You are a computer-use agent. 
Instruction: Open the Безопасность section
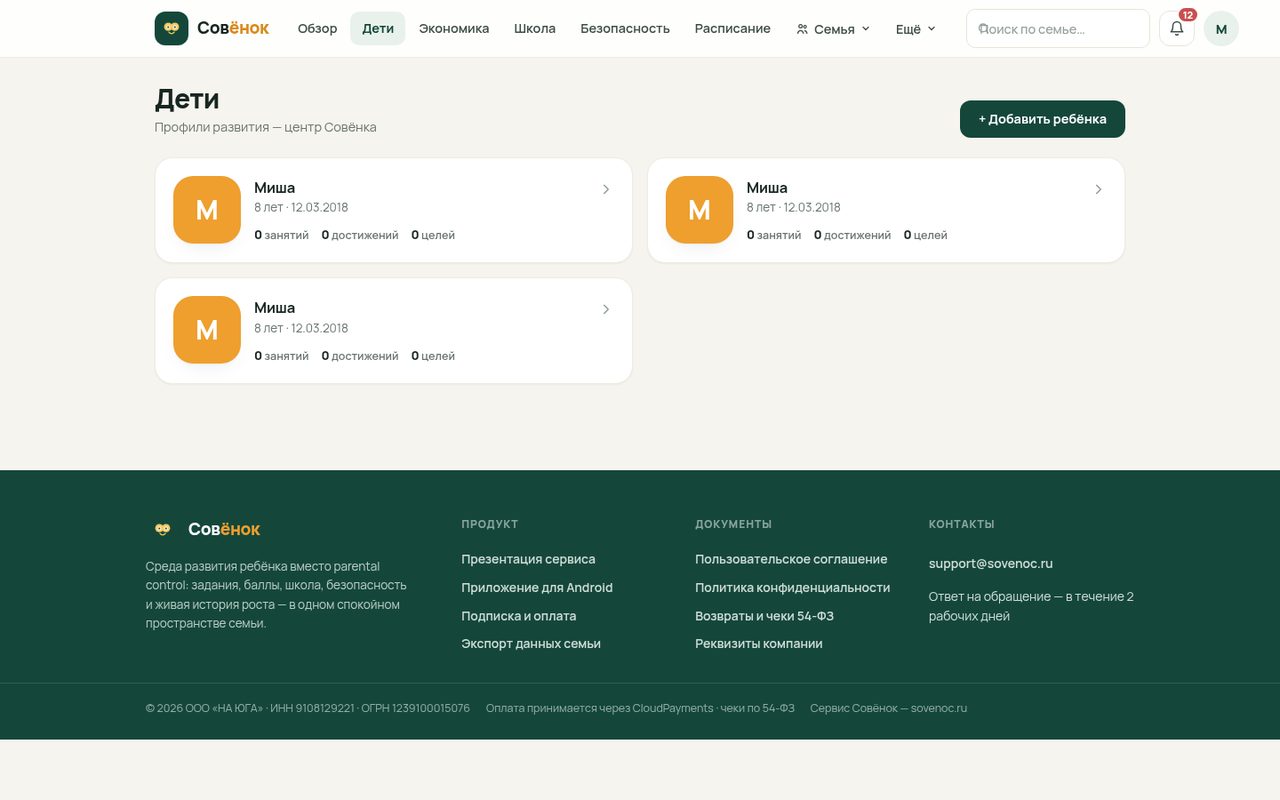tap(625, 29)
